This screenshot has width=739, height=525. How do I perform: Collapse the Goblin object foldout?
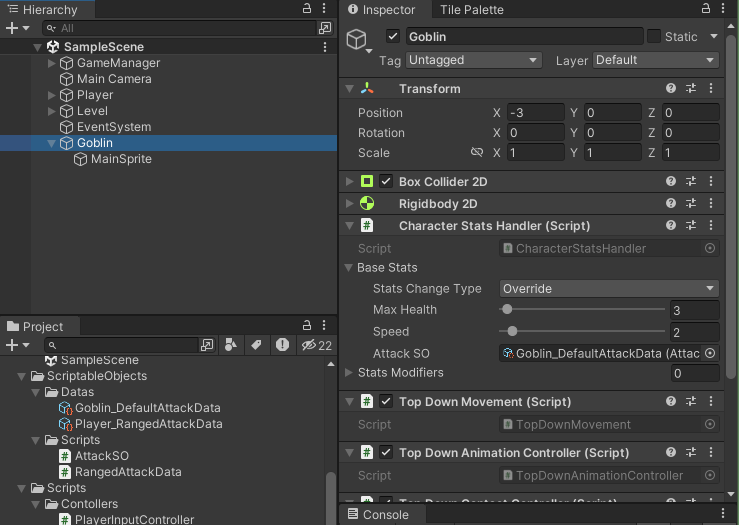pos(52,143)
